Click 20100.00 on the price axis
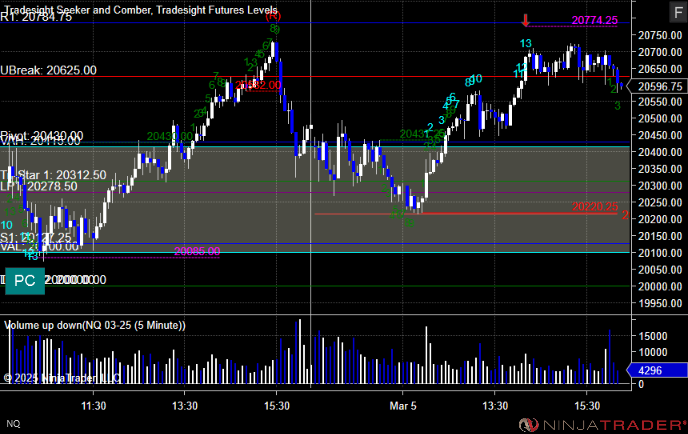This screenshot has height=434, width=688. coord(660,253)
